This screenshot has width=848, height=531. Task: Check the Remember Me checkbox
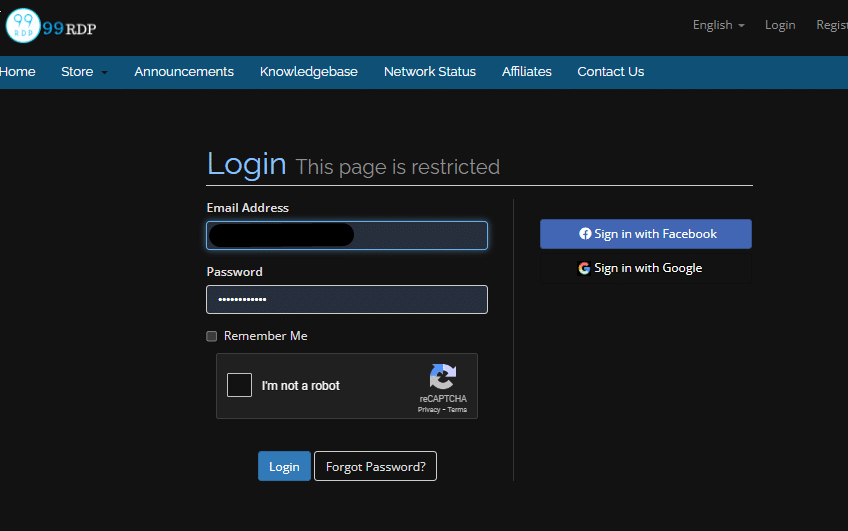coord(211,336)
